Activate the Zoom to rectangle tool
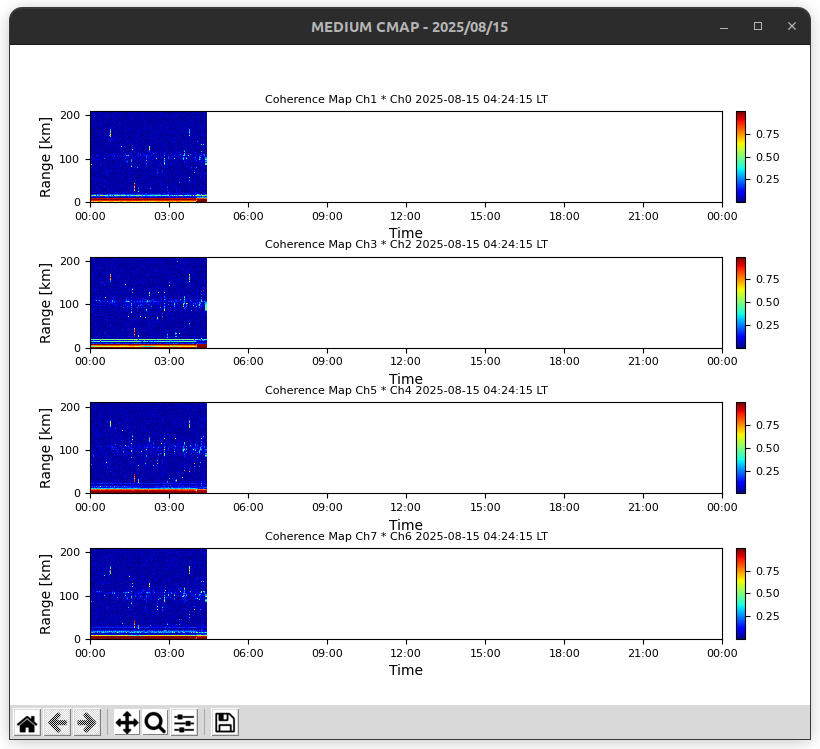Image resolution: width=820 pixels, height=749 pixels. pos(155,723)
